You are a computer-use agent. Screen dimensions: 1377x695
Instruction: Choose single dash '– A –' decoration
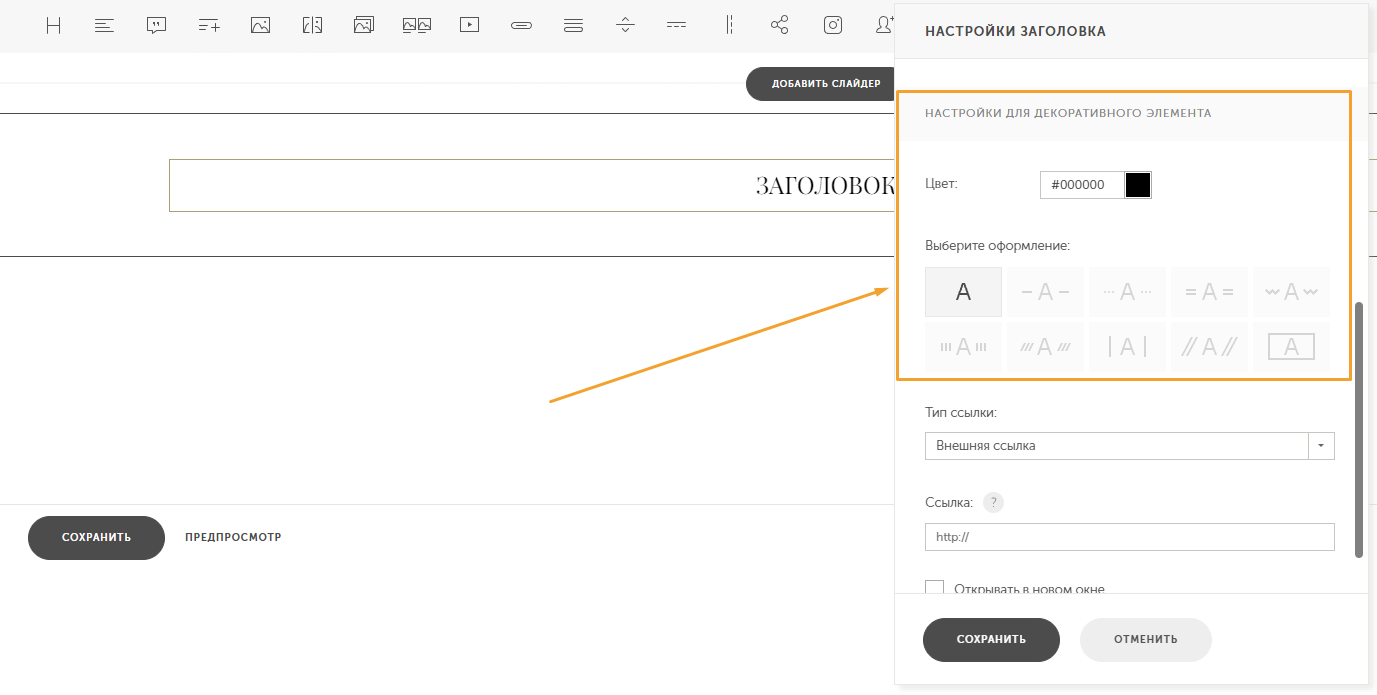click(1045, 292)
